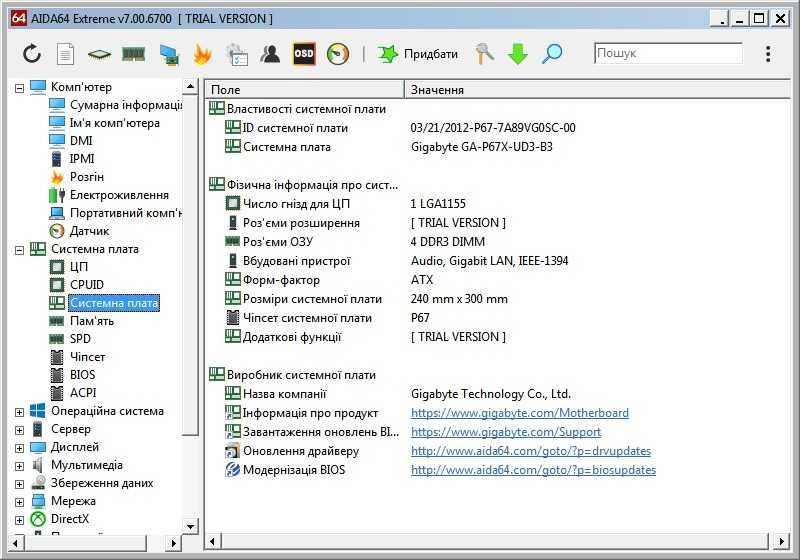The height and width of the screenshot is (560, 800).
Task: Collapse the Системна плата tree node
Action: click(19, 250)
